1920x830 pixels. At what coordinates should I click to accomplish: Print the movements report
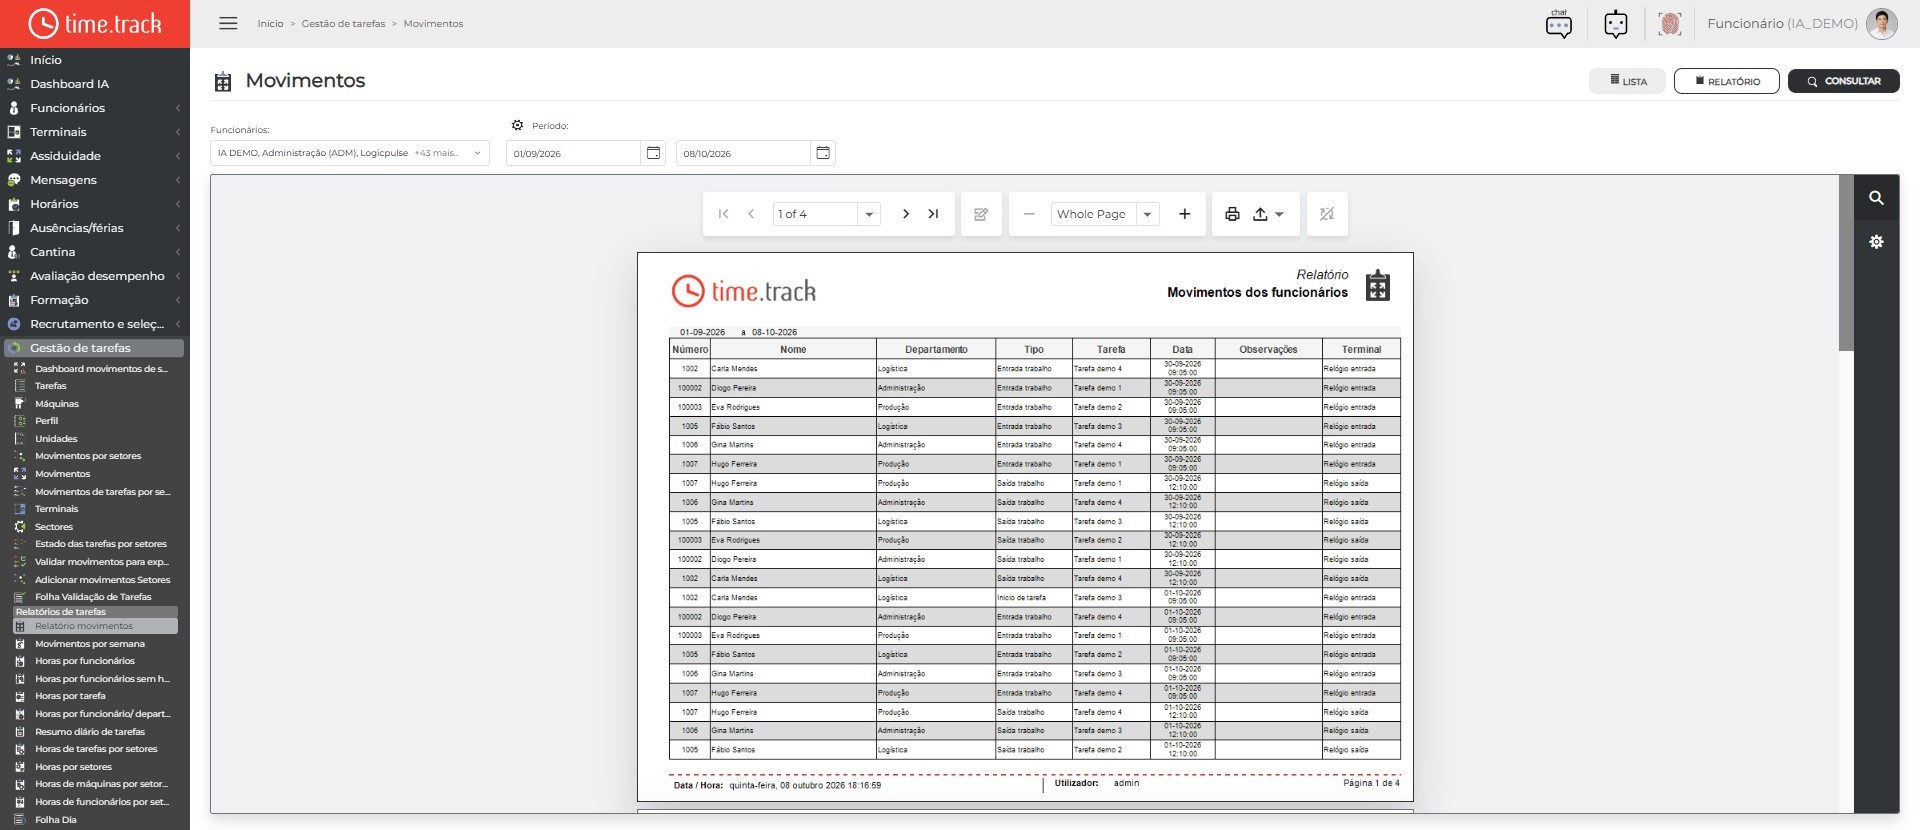click(x=1232, y=214)
